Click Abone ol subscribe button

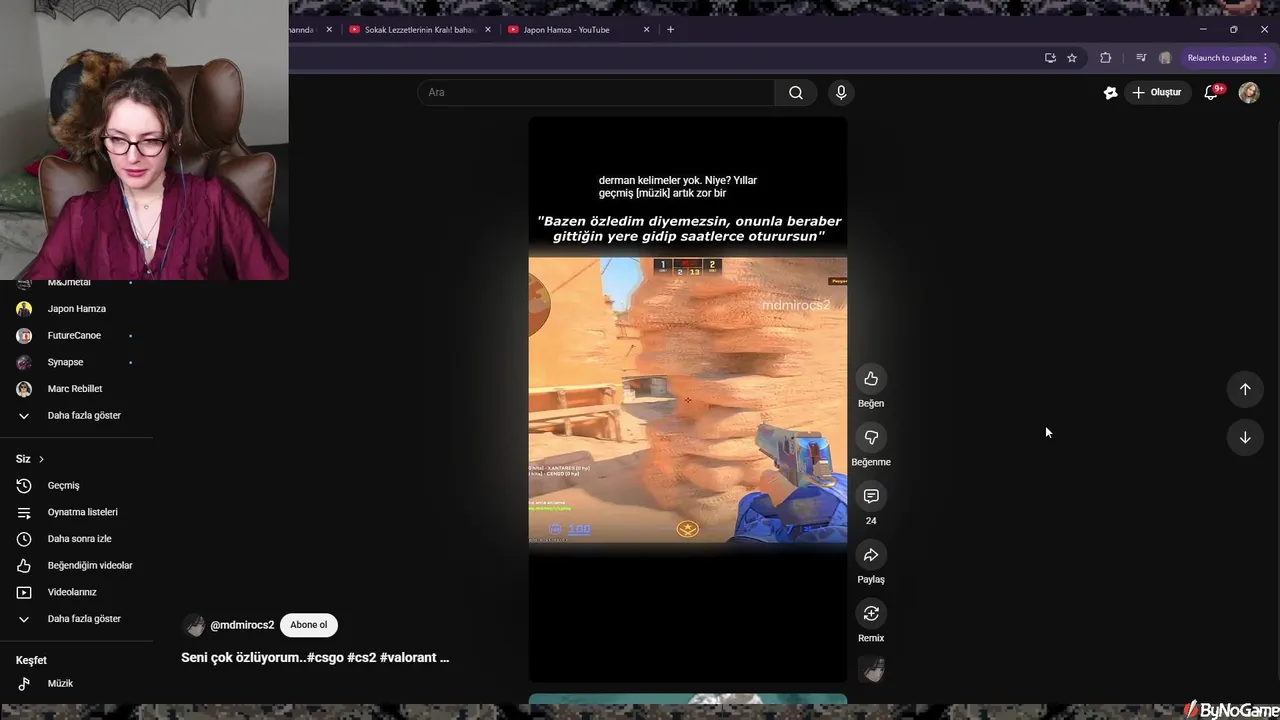click(308, 625)
